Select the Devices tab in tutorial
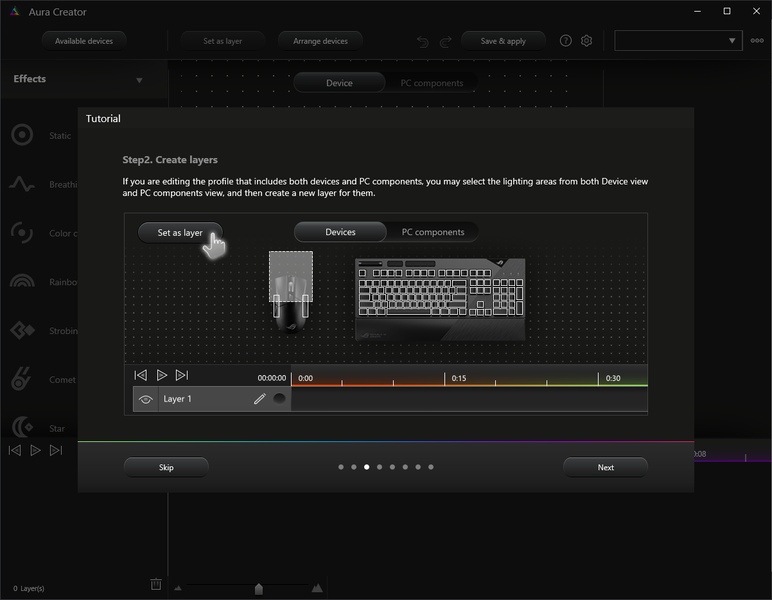The width and height of the screenshot is (772, 600). tap(340, 232)
